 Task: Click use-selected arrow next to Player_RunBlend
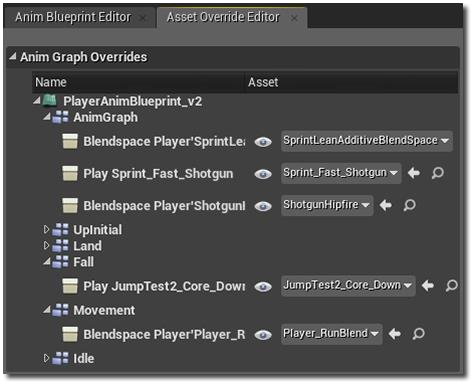pyautogui.click(x=395, y=333)
